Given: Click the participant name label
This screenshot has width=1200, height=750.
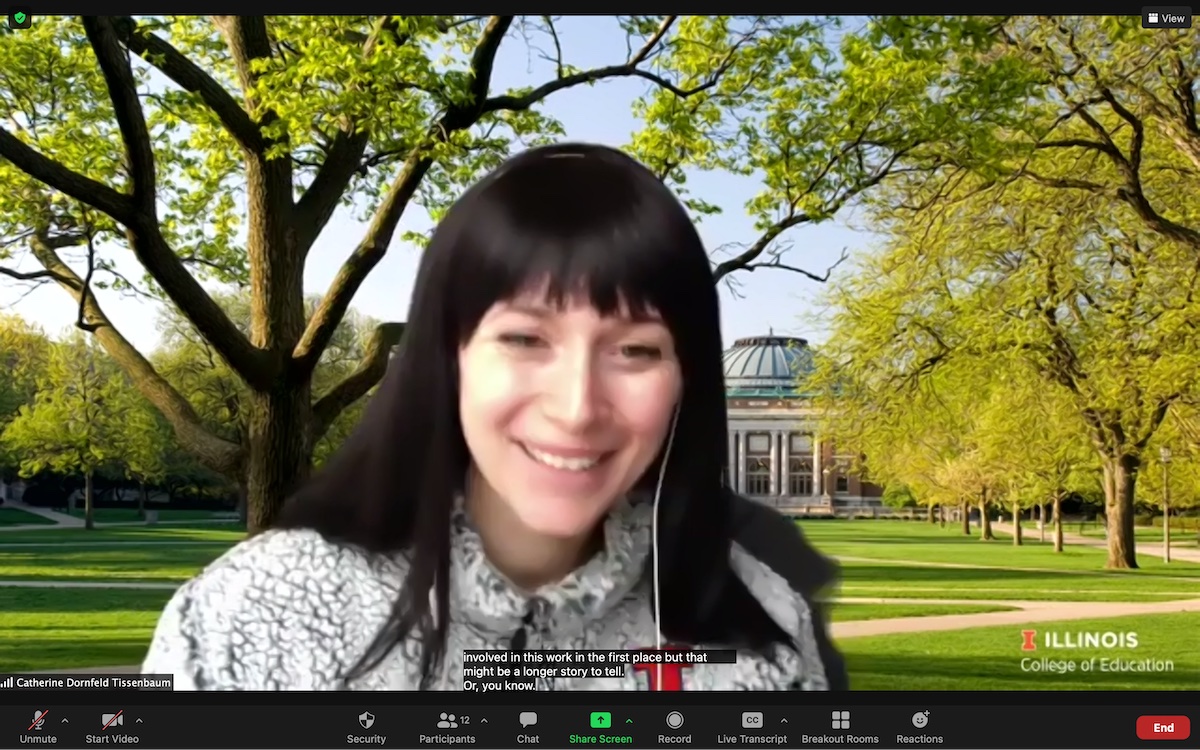Looking at the screenshot, I should click(87, 683).
